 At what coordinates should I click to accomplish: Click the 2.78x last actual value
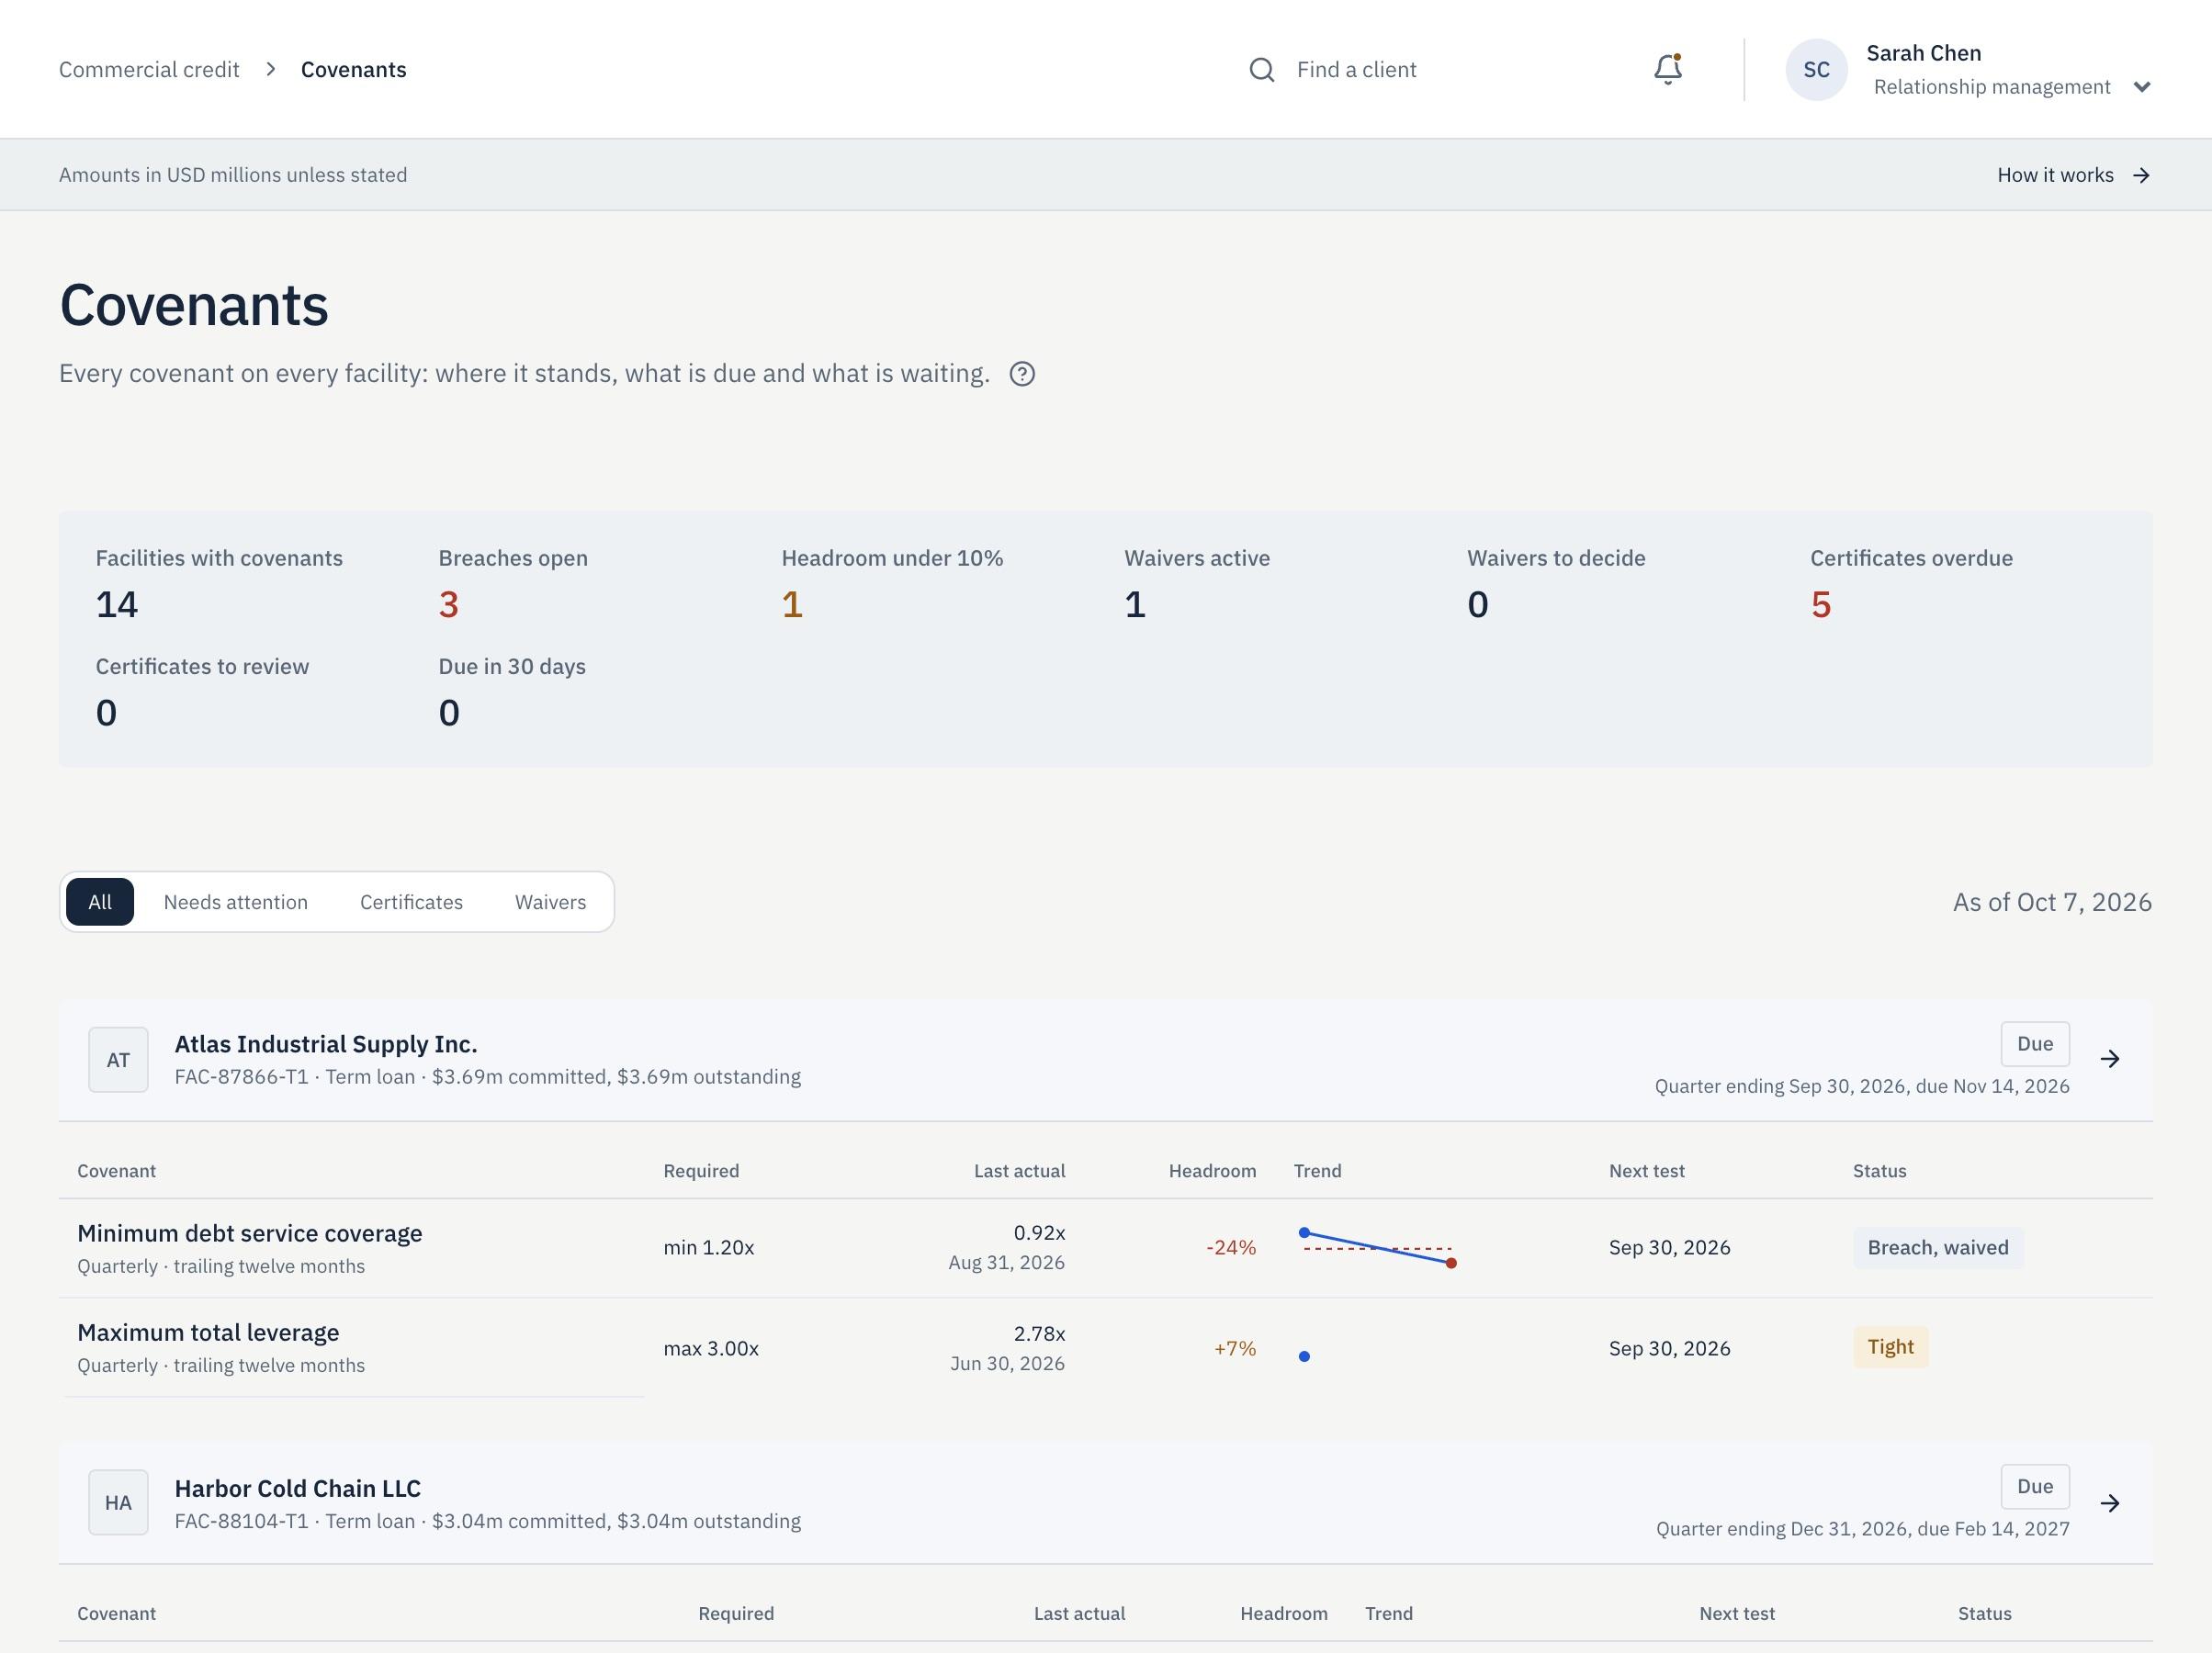tap(1039, 1334)
